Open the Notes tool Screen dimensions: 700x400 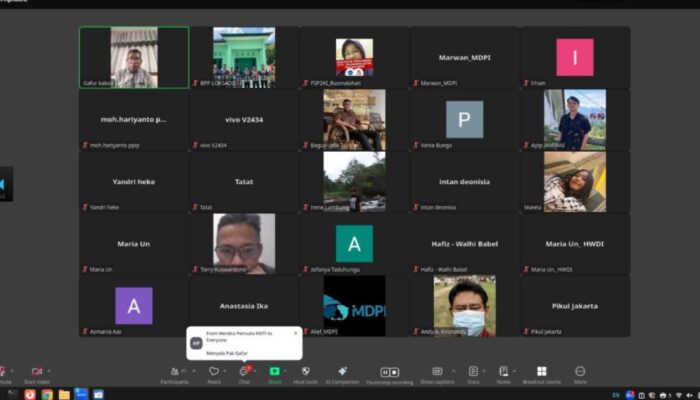click(x=504, y=373)
